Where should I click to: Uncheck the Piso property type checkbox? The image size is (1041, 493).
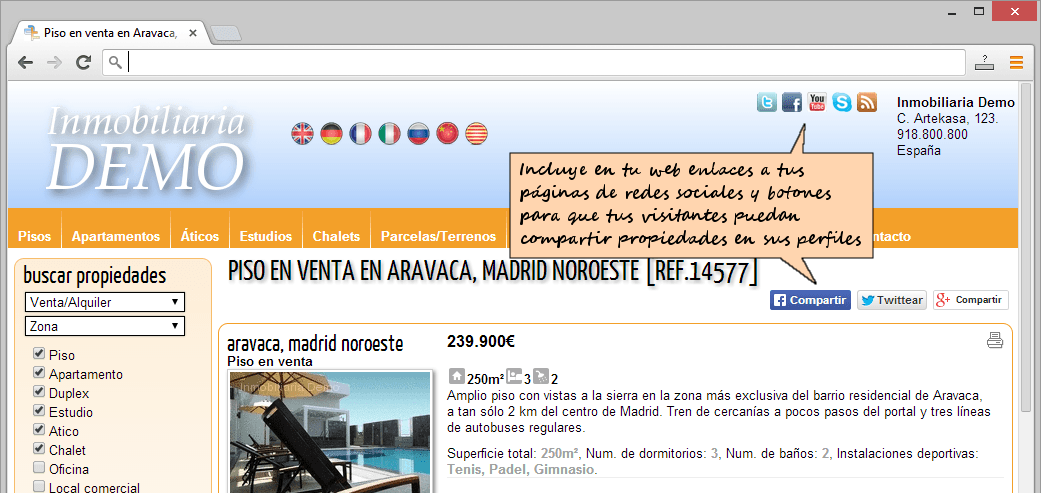coord(39,354)
